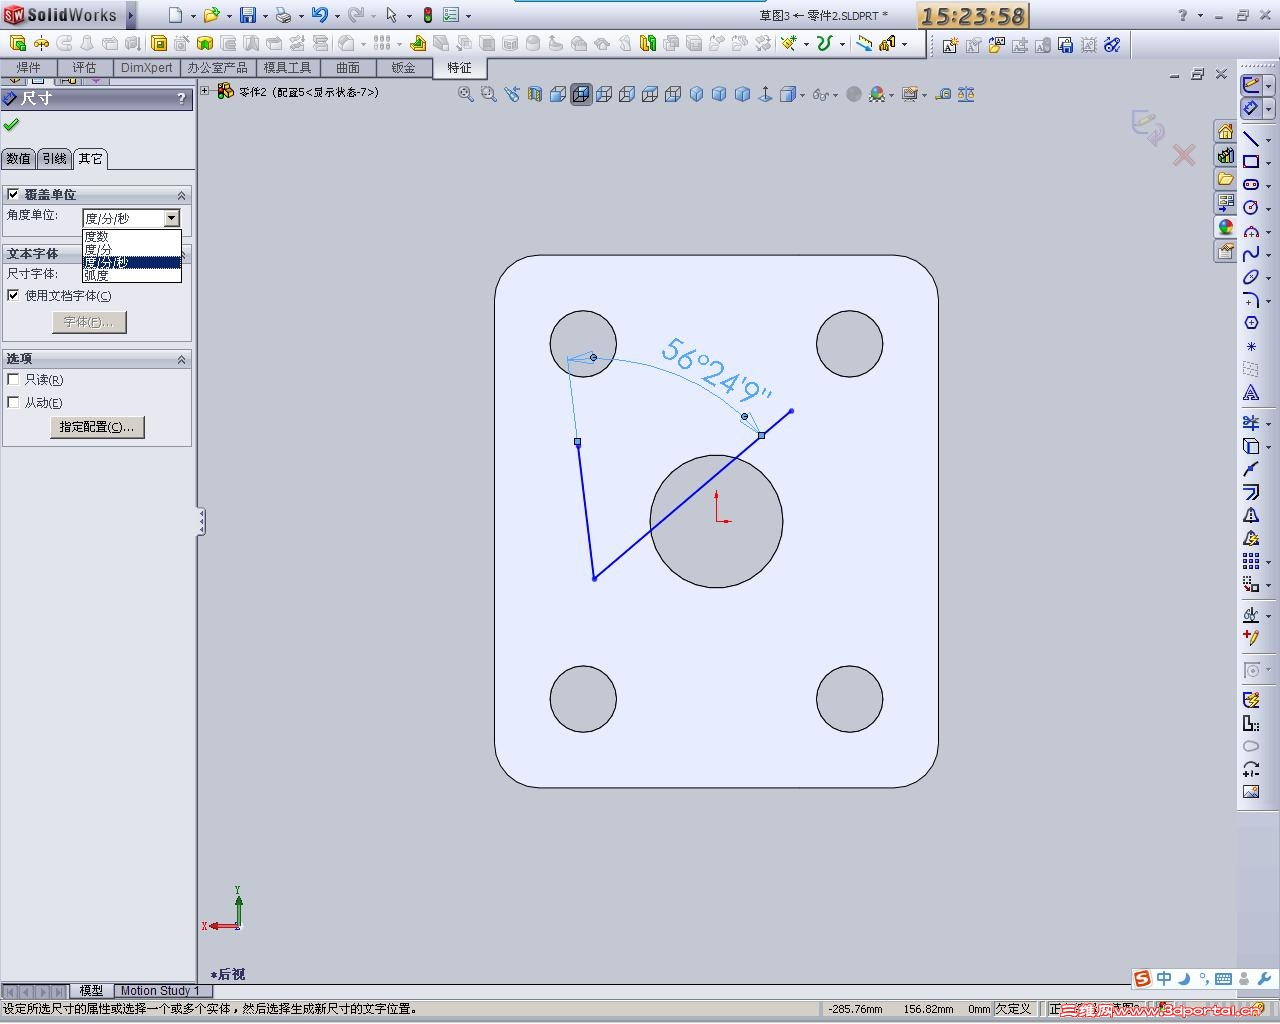Select the Rectangle sketch tool
Screen dimensions: 1280x1024
pos(1251,161)
